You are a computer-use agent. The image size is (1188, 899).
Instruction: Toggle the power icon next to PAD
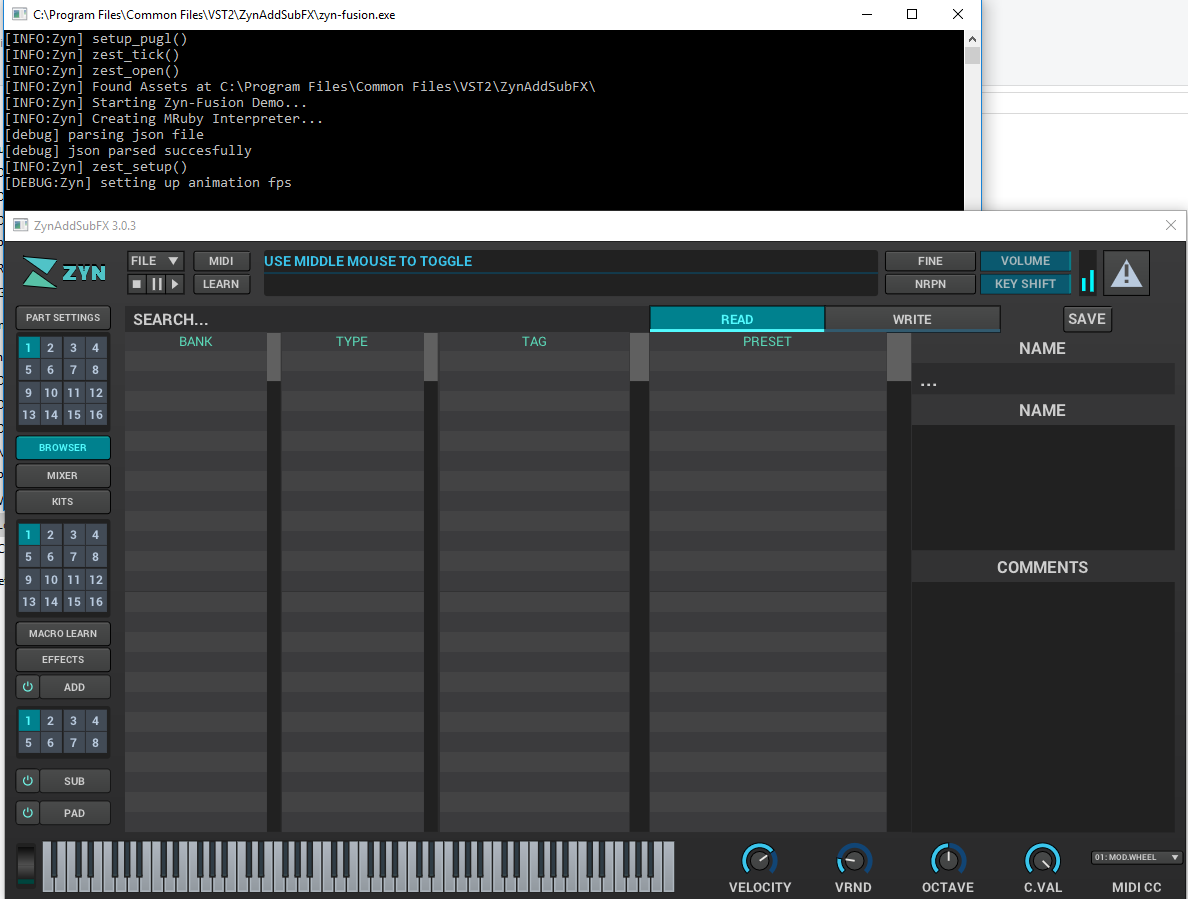(x=28, y=813)
